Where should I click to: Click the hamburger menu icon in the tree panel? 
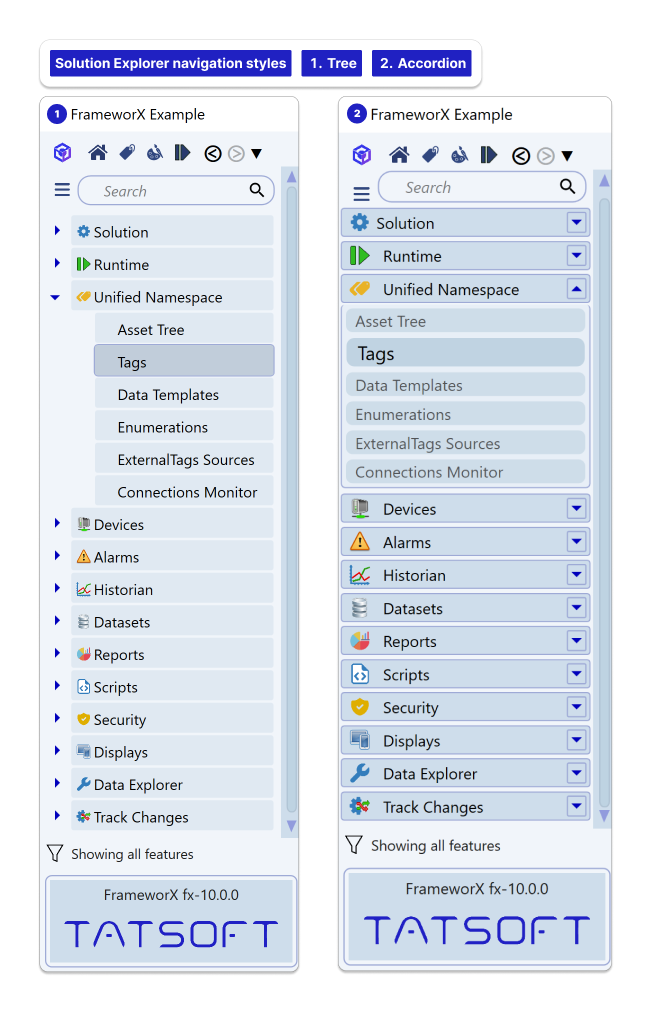pos(62,190)
